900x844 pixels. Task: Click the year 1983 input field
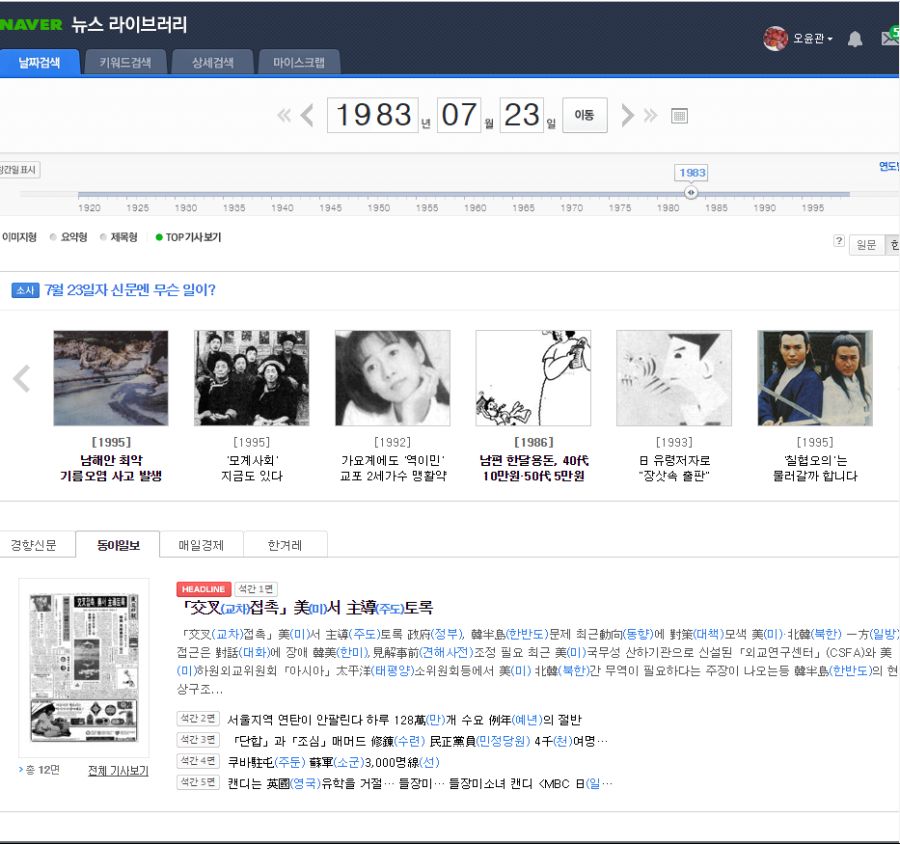pos(374,115)
